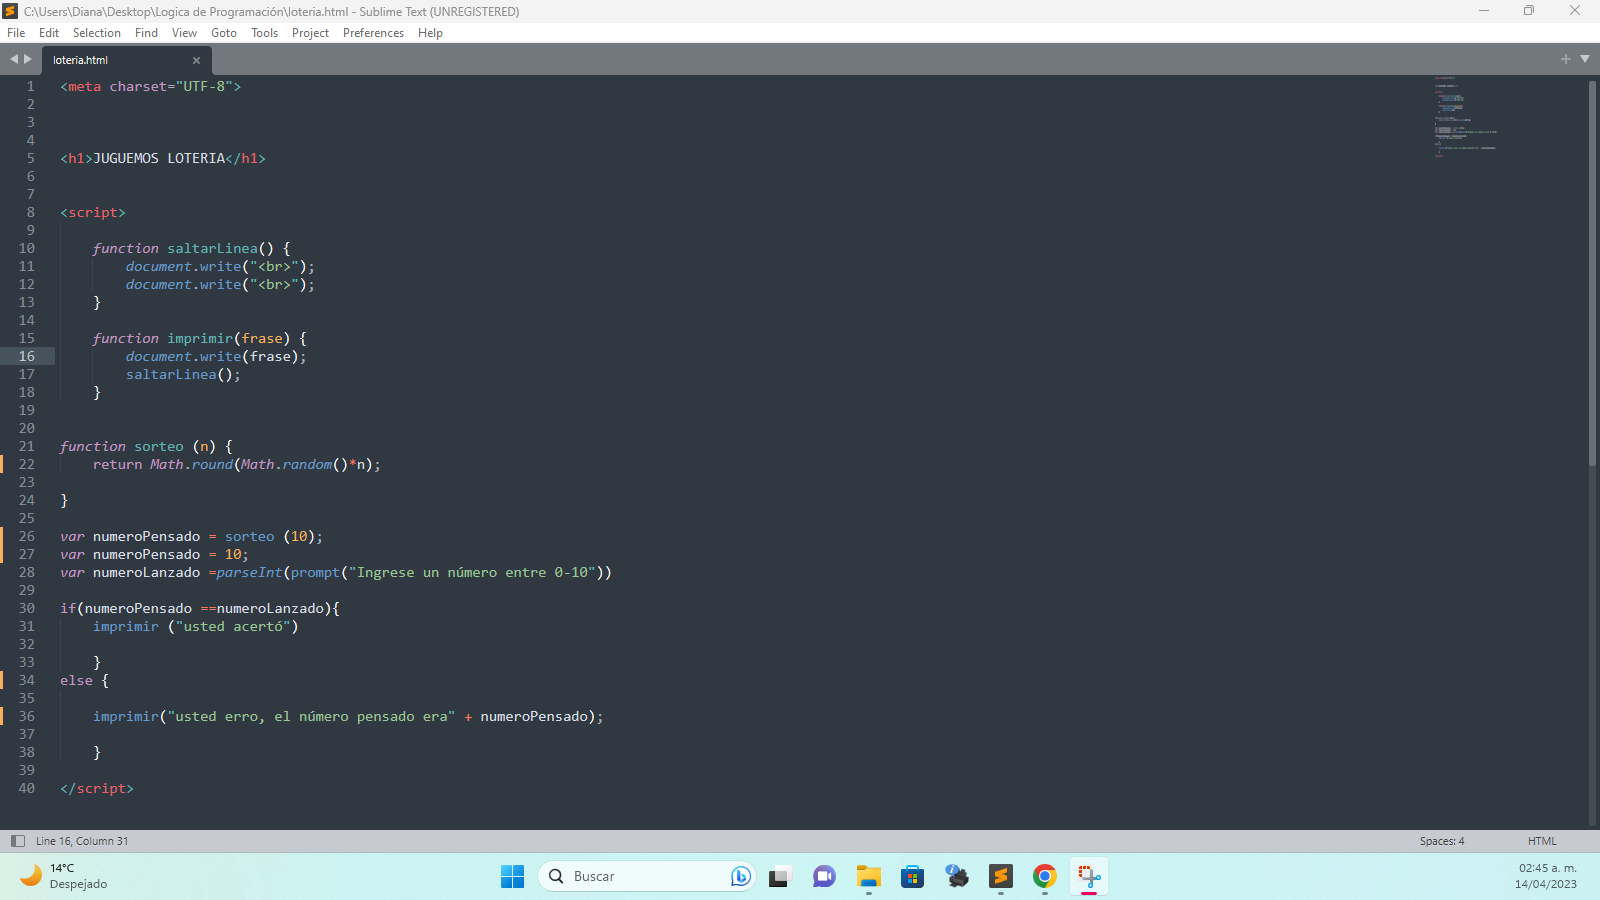Click the opening script tag
Viewport: 1600px width, 900px height.
[x=93, y=212]
